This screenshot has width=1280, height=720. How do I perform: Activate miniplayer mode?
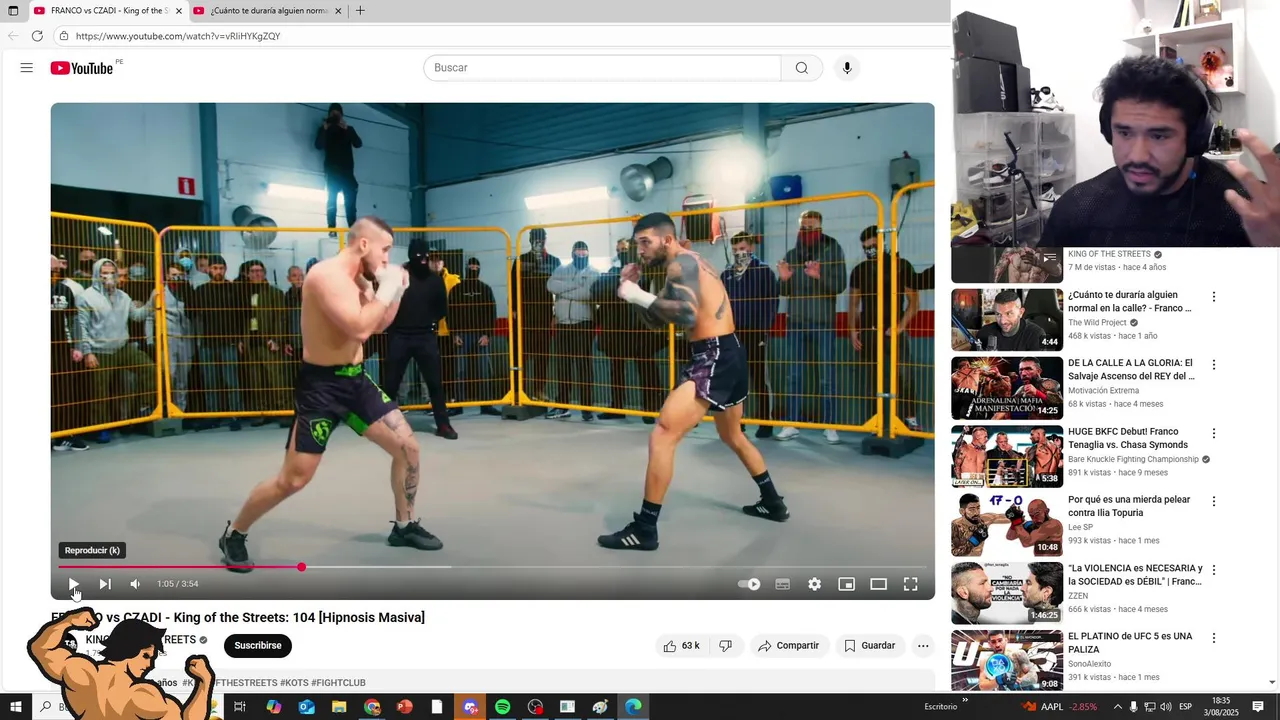(847, 584)
